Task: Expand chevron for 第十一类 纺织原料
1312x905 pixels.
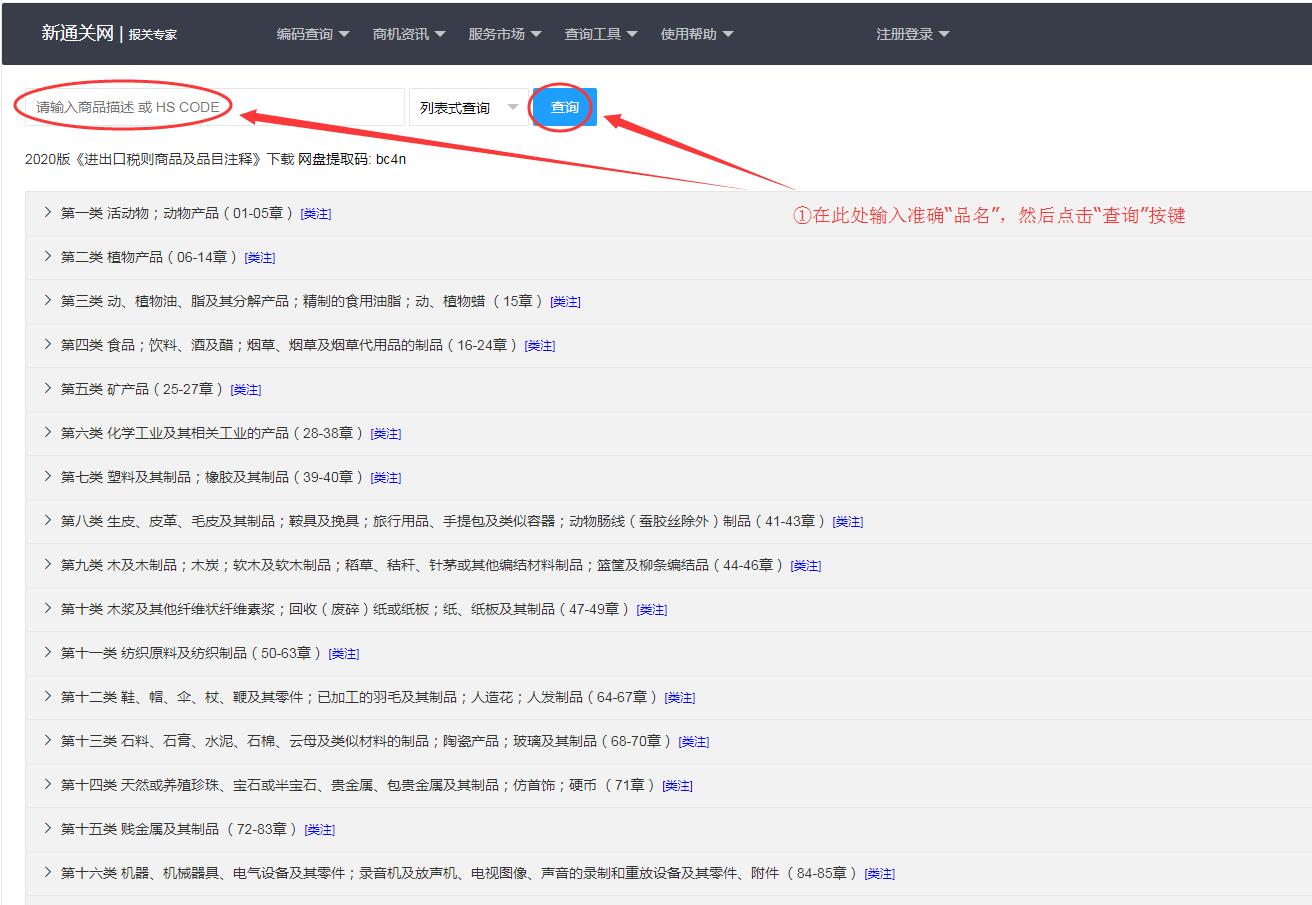Action: [x=47, y=652]
